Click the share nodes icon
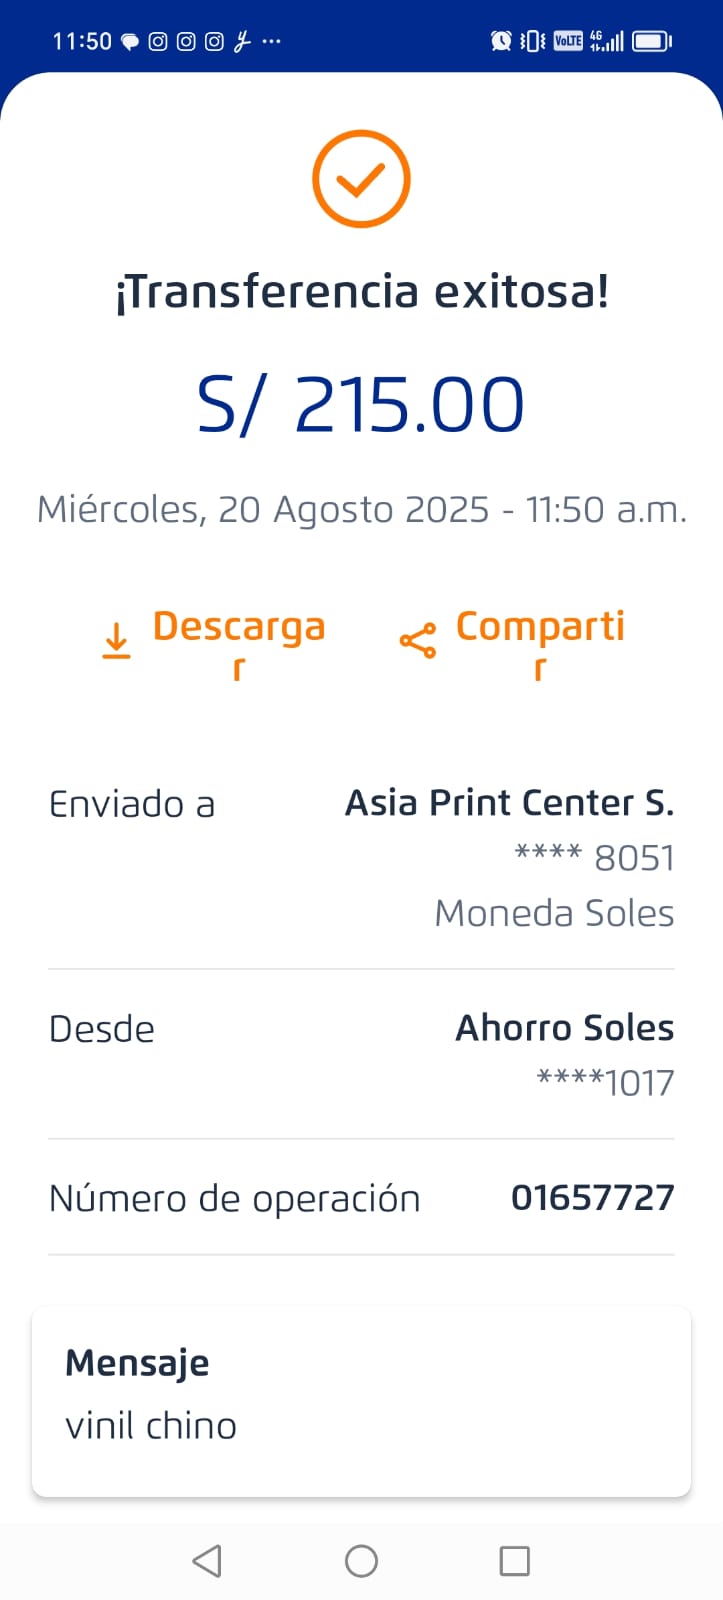Screen dimensions: 723x1600 [x=417, y=641]
